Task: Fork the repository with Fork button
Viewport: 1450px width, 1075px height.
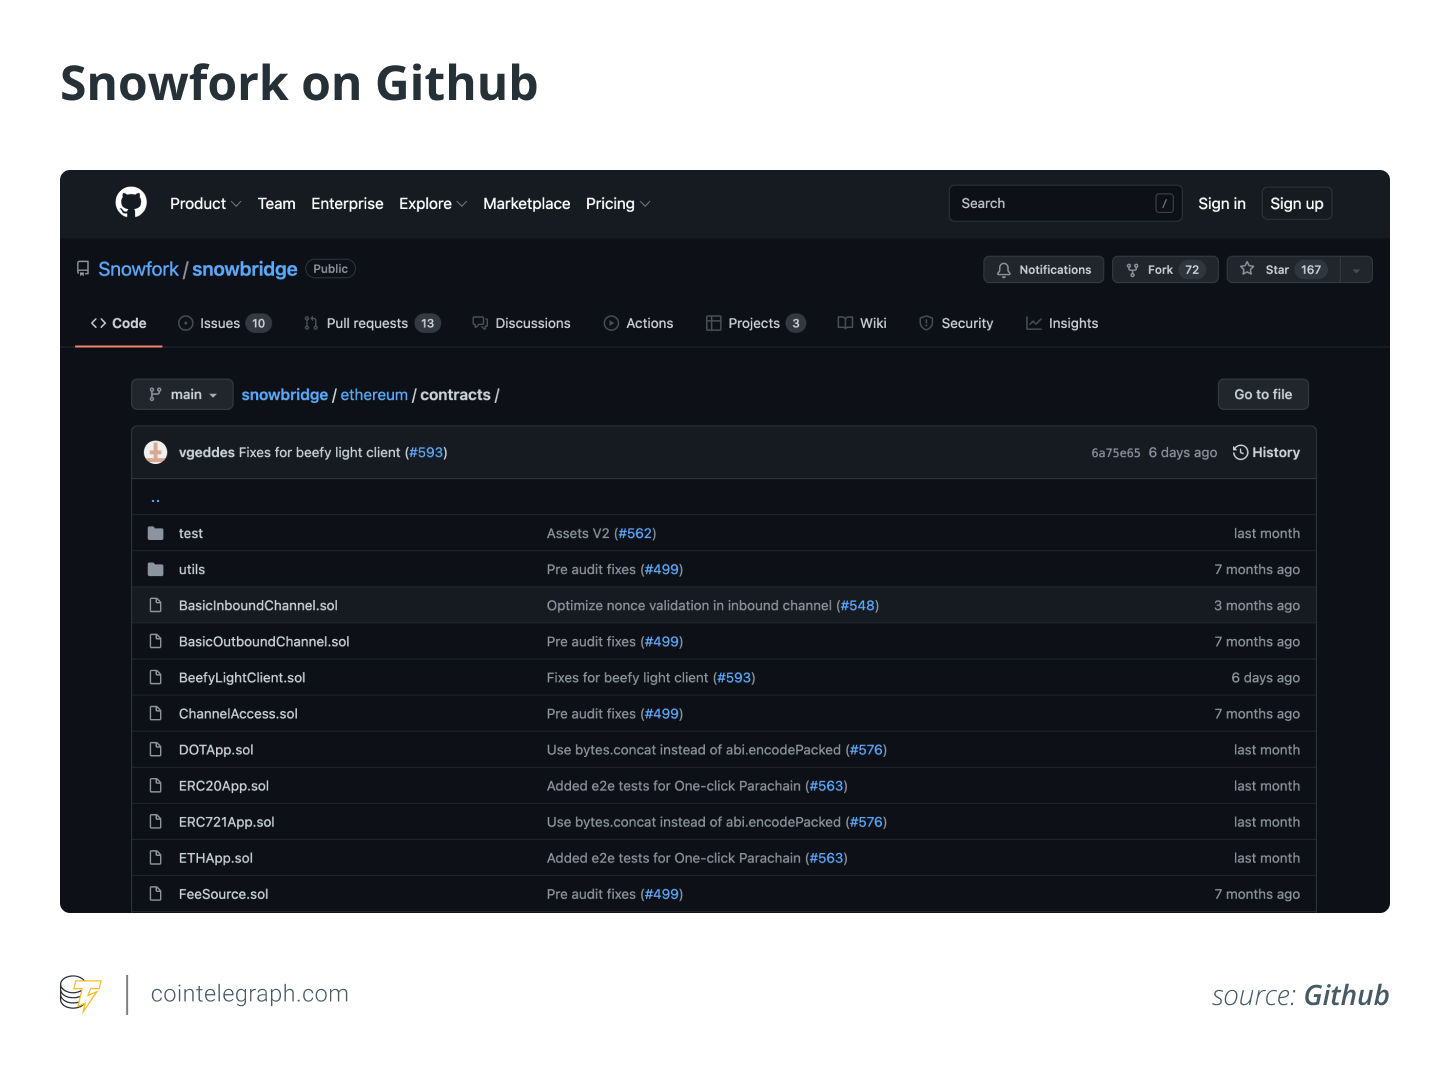Action: [1165, 270]
